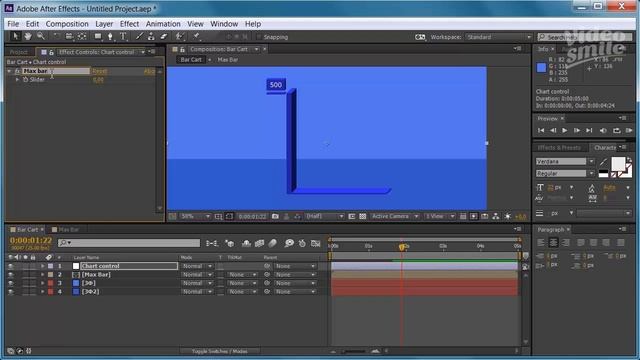Image resolution: width=640 pixels, height=360 pixels.
Task: Open the 1 View layout dropdown
Action: pos(440,216)
